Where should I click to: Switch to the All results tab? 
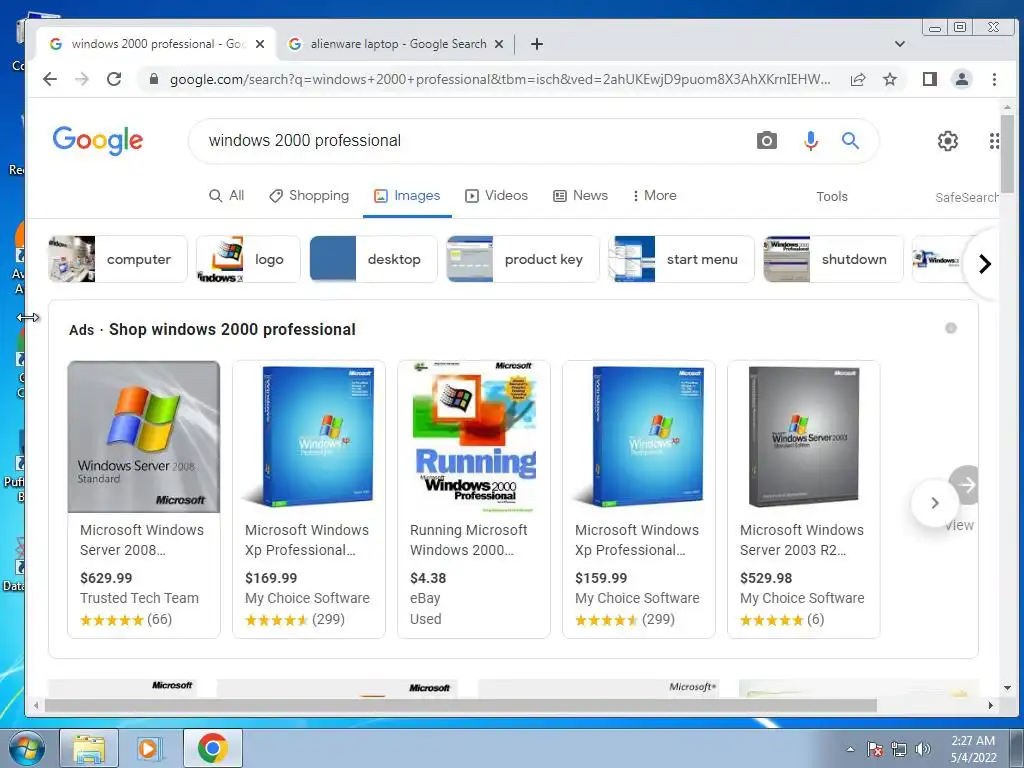pyautogui.click(x=227, y=196)
